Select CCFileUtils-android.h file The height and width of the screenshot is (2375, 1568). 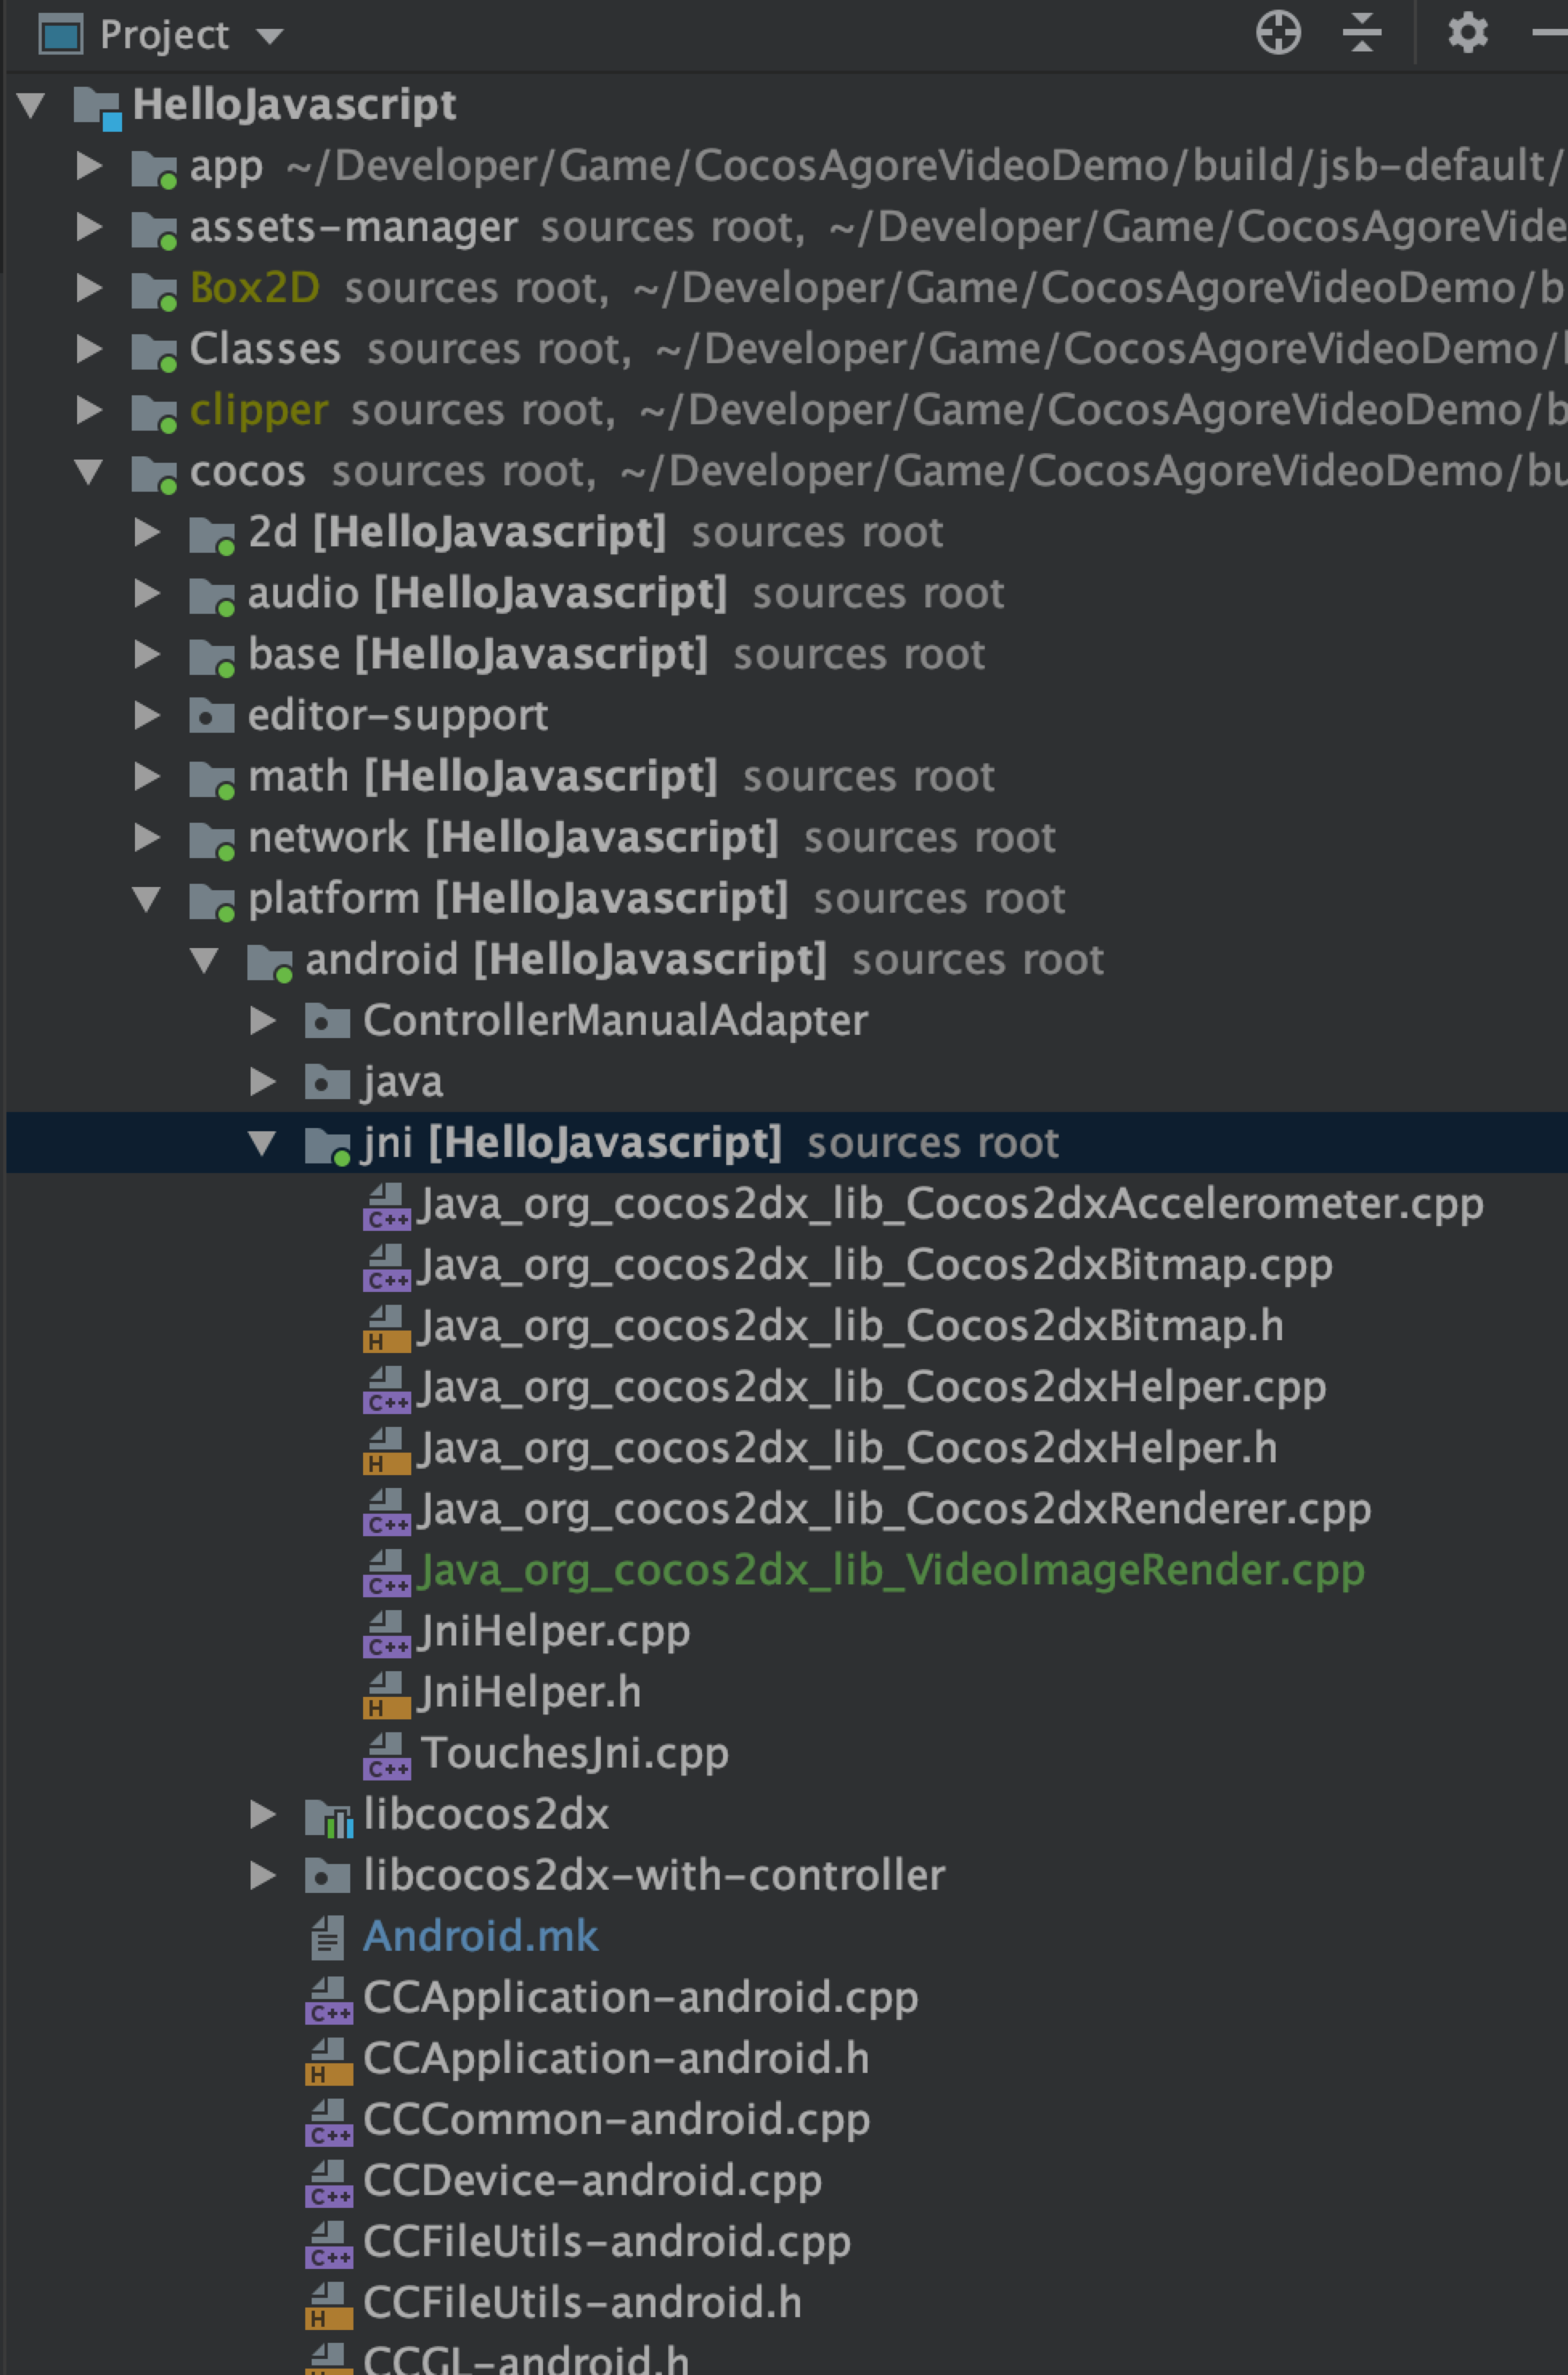coord(582,2303)
